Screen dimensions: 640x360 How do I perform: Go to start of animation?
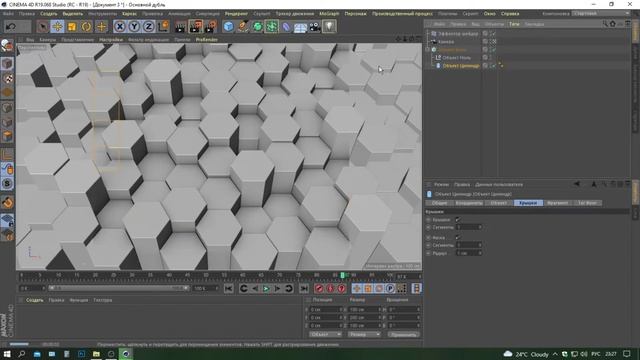point(229,289)
